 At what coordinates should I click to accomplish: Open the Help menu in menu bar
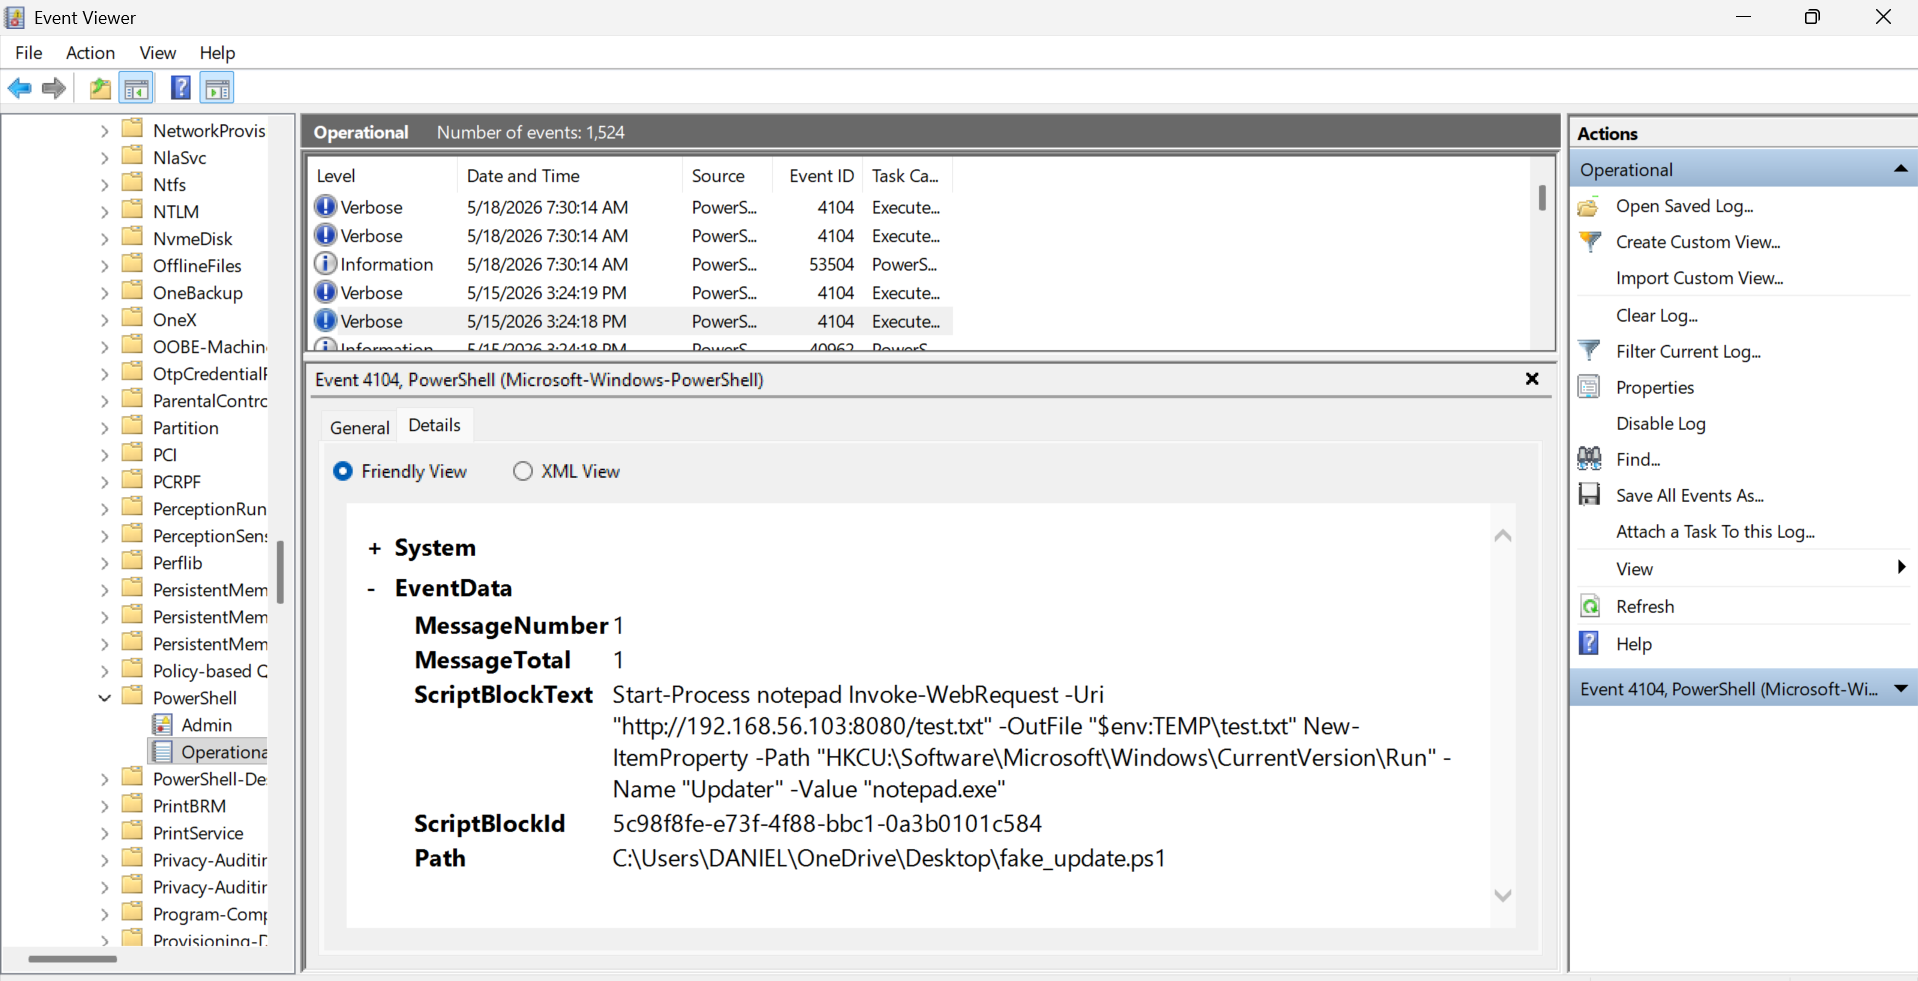tap(217, 53)
